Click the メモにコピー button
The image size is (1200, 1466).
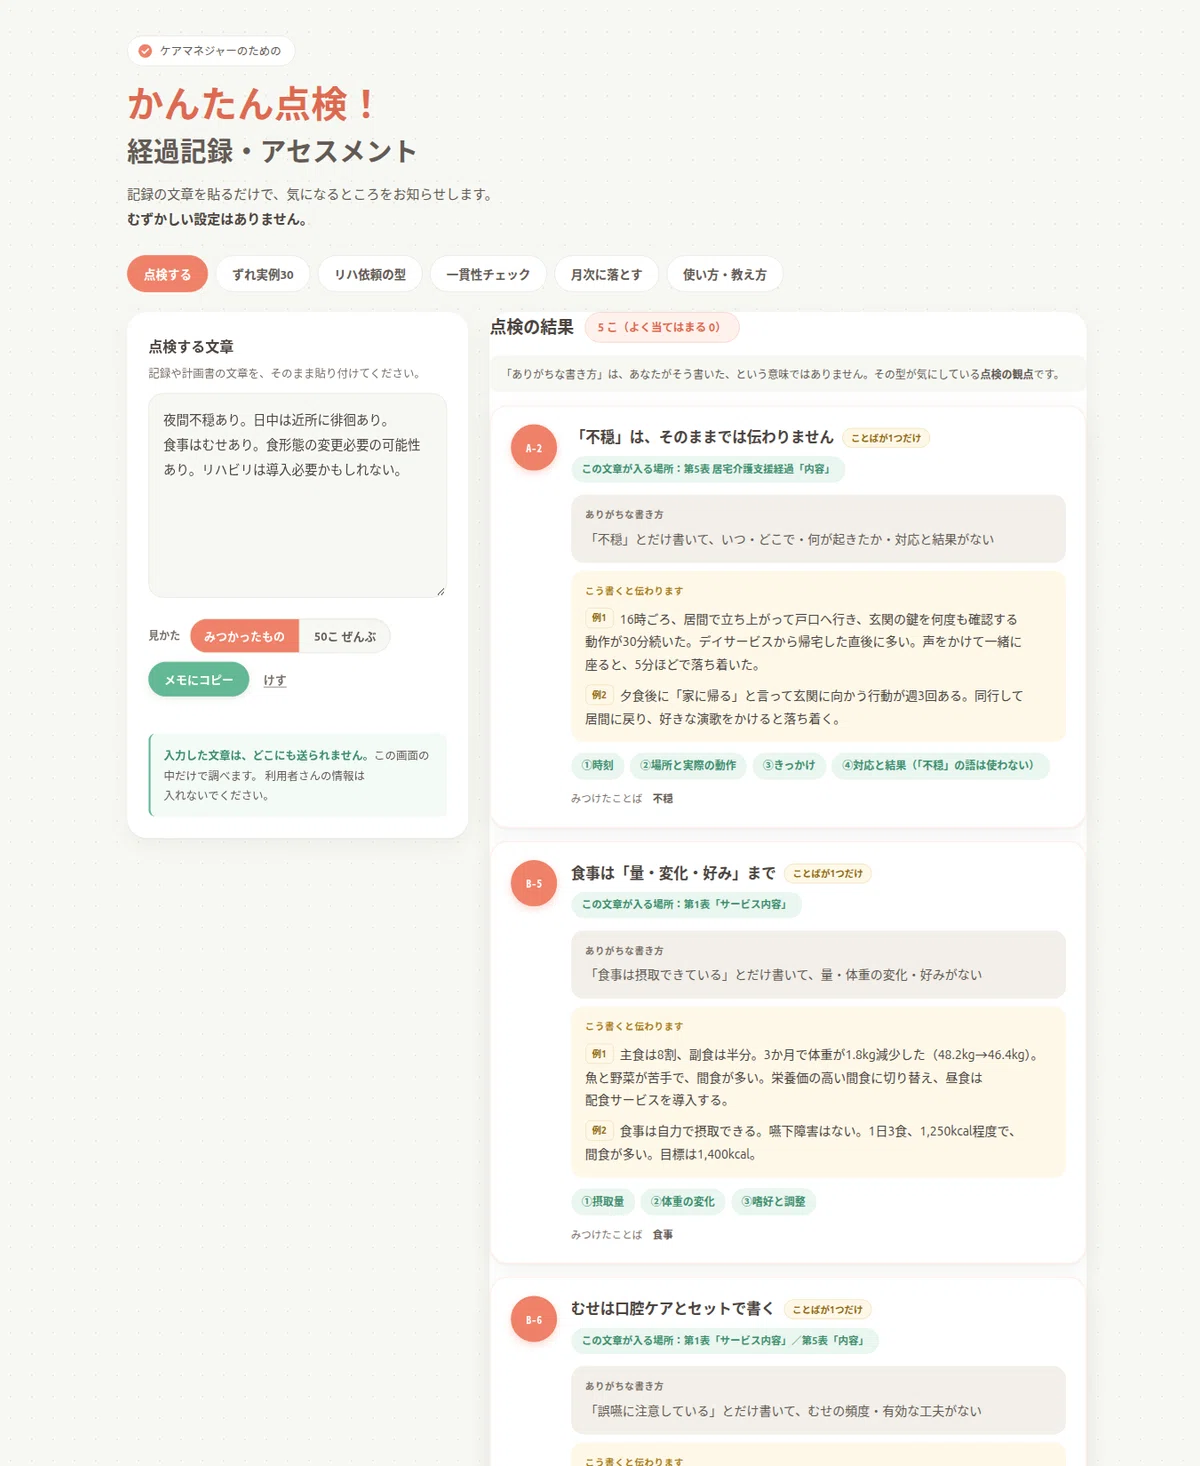pyautogui.click(x=199, y=680)
